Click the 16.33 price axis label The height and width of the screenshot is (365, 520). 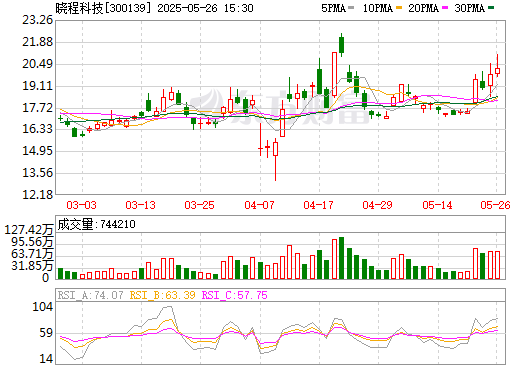point(37,129)
